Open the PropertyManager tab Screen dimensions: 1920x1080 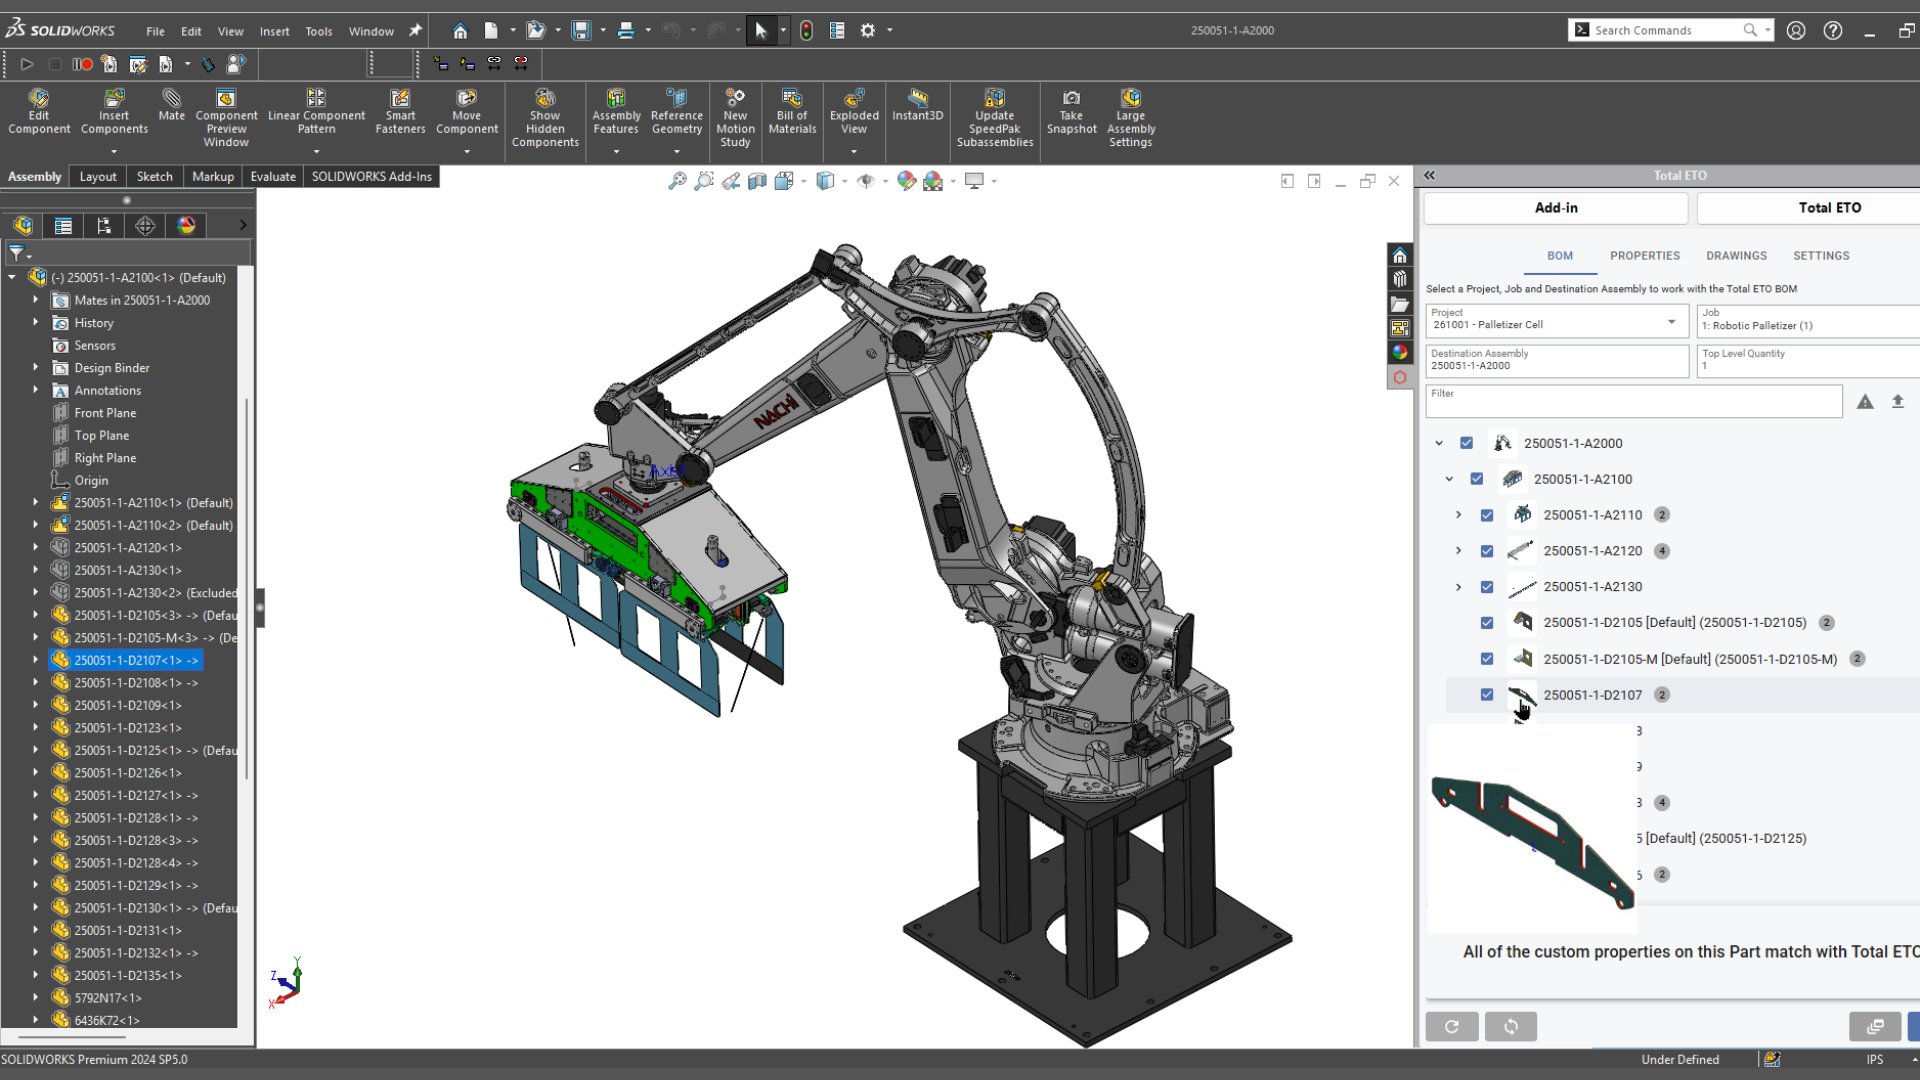[x=63, y=226]
